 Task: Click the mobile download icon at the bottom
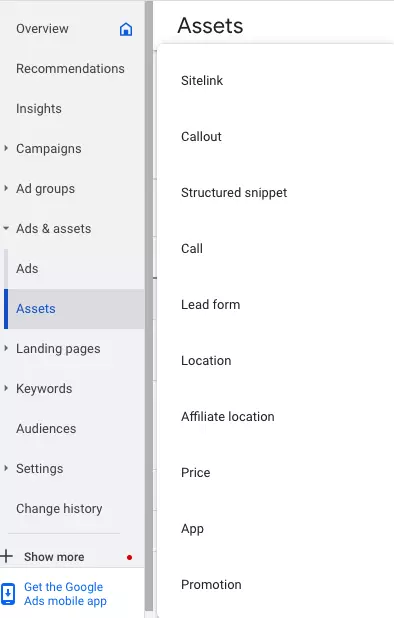(x=8, y=594)
